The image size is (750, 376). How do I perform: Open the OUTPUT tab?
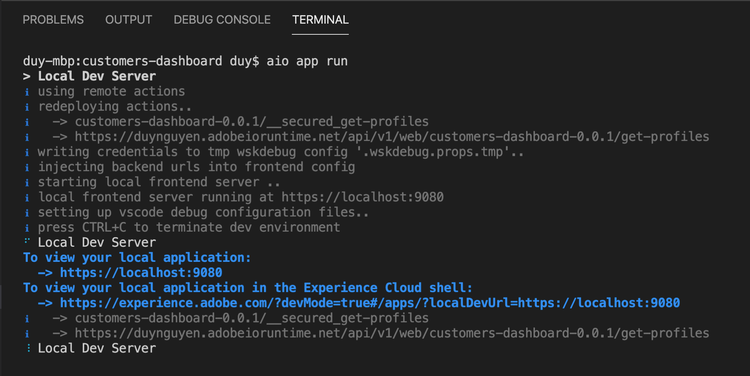pyautogui.click(x=129, y=20)
